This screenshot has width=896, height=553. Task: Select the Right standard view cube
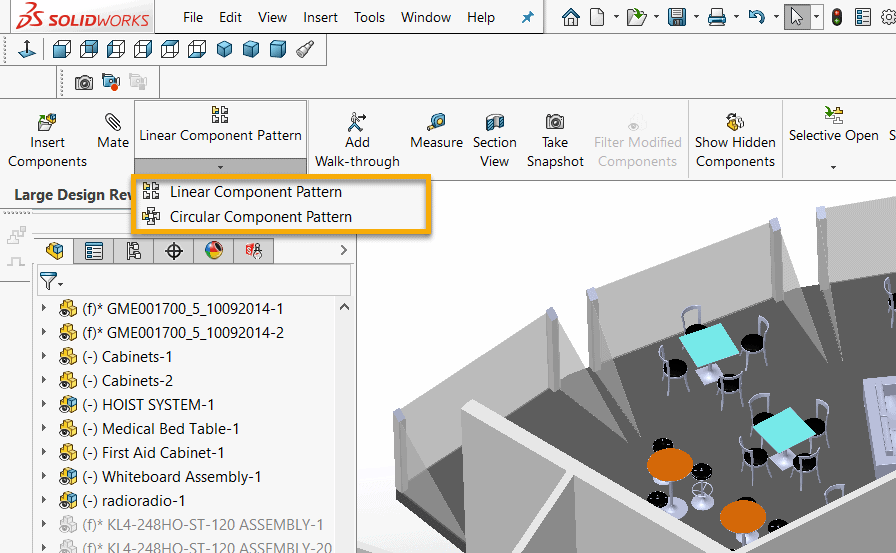pos(143,50)
